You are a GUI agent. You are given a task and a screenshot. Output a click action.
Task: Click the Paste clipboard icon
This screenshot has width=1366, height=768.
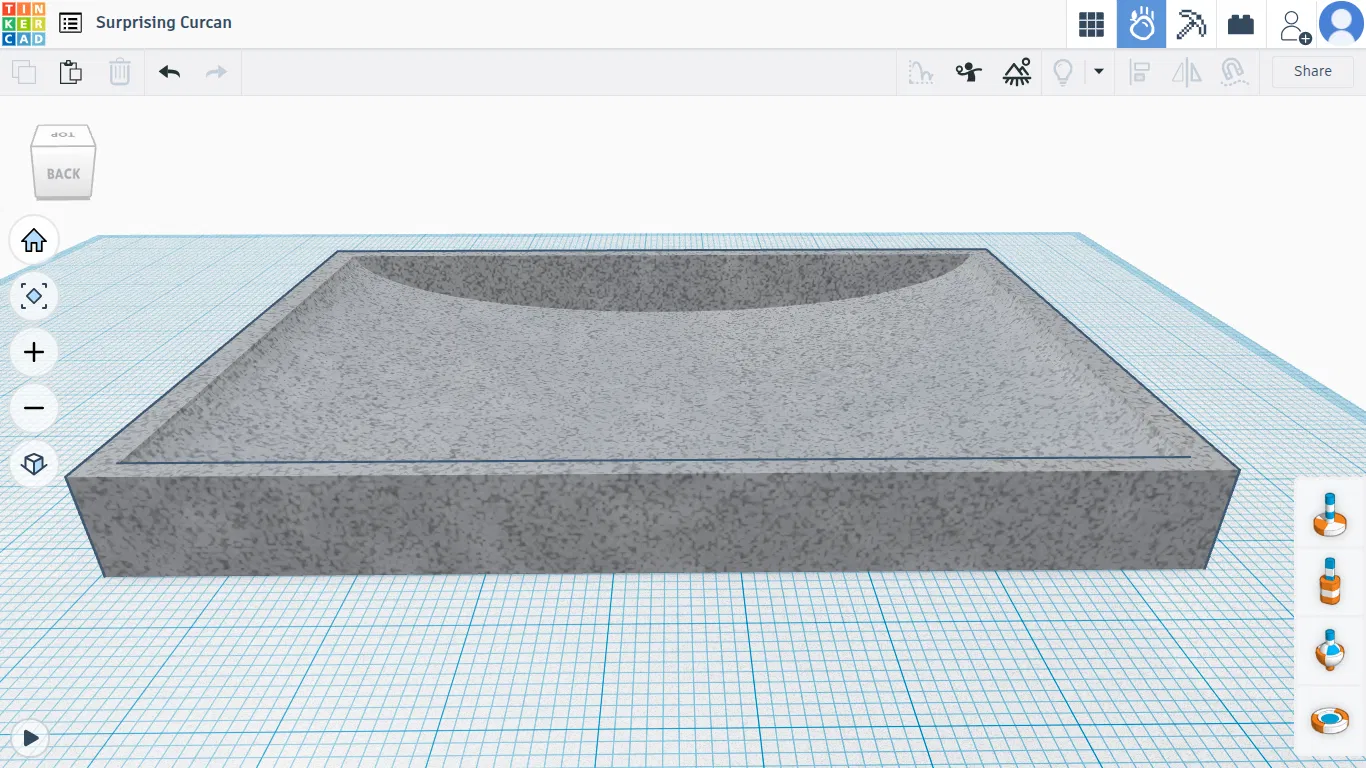[x=70, y=72]
